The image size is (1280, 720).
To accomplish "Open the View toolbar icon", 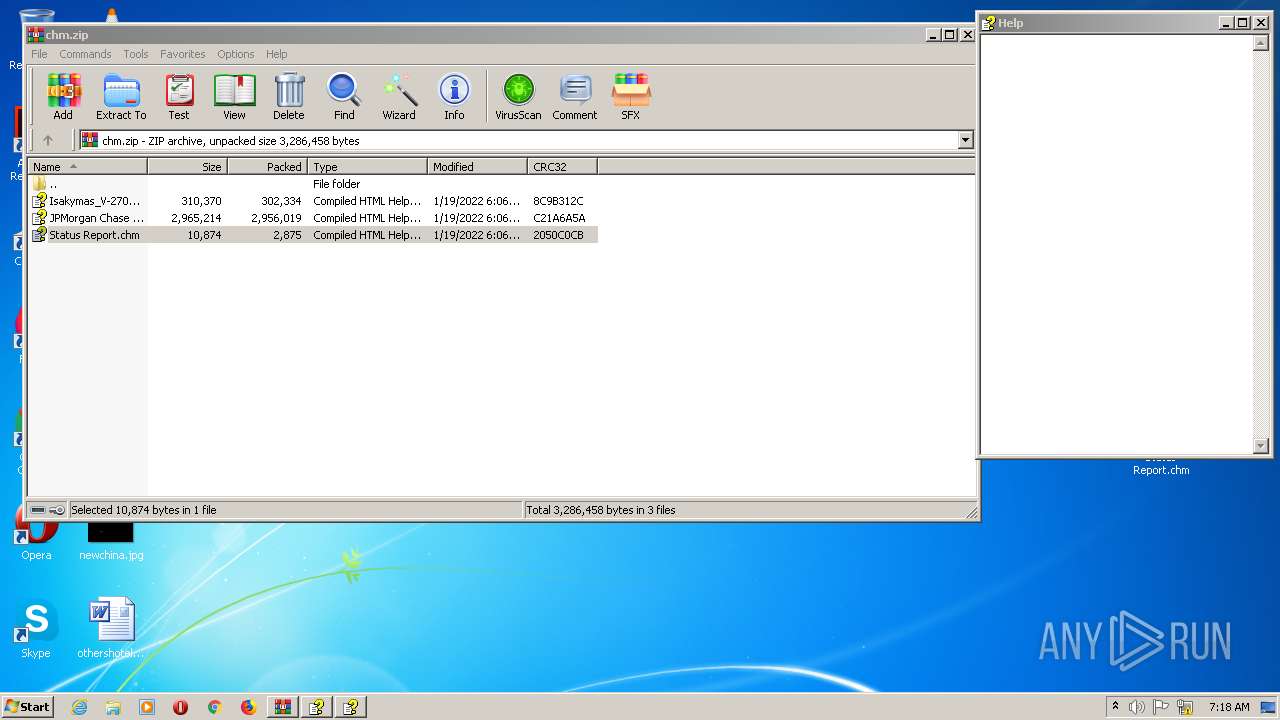I will (234, 97).
